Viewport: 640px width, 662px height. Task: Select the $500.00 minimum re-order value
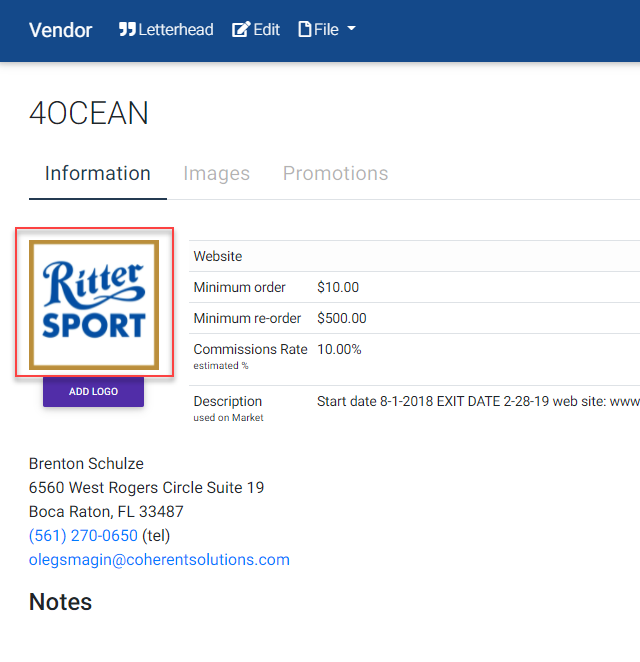point(342,318)
